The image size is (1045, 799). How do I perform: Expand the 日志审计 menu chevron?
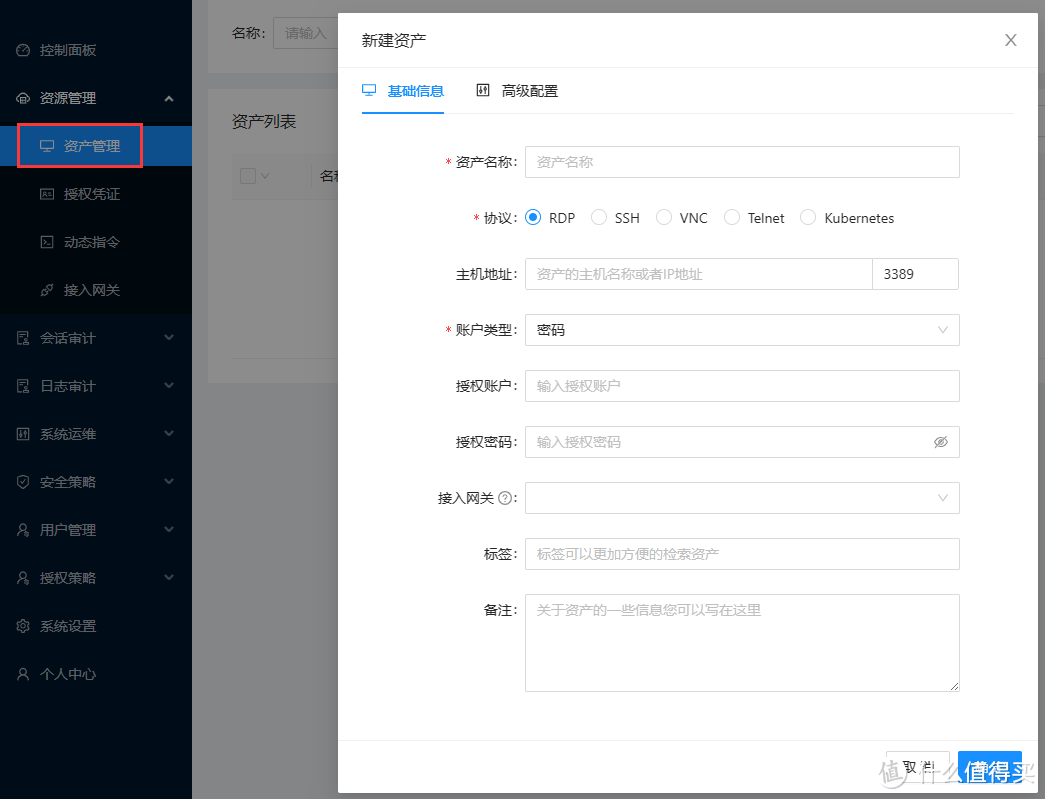(x=169, y=385)
